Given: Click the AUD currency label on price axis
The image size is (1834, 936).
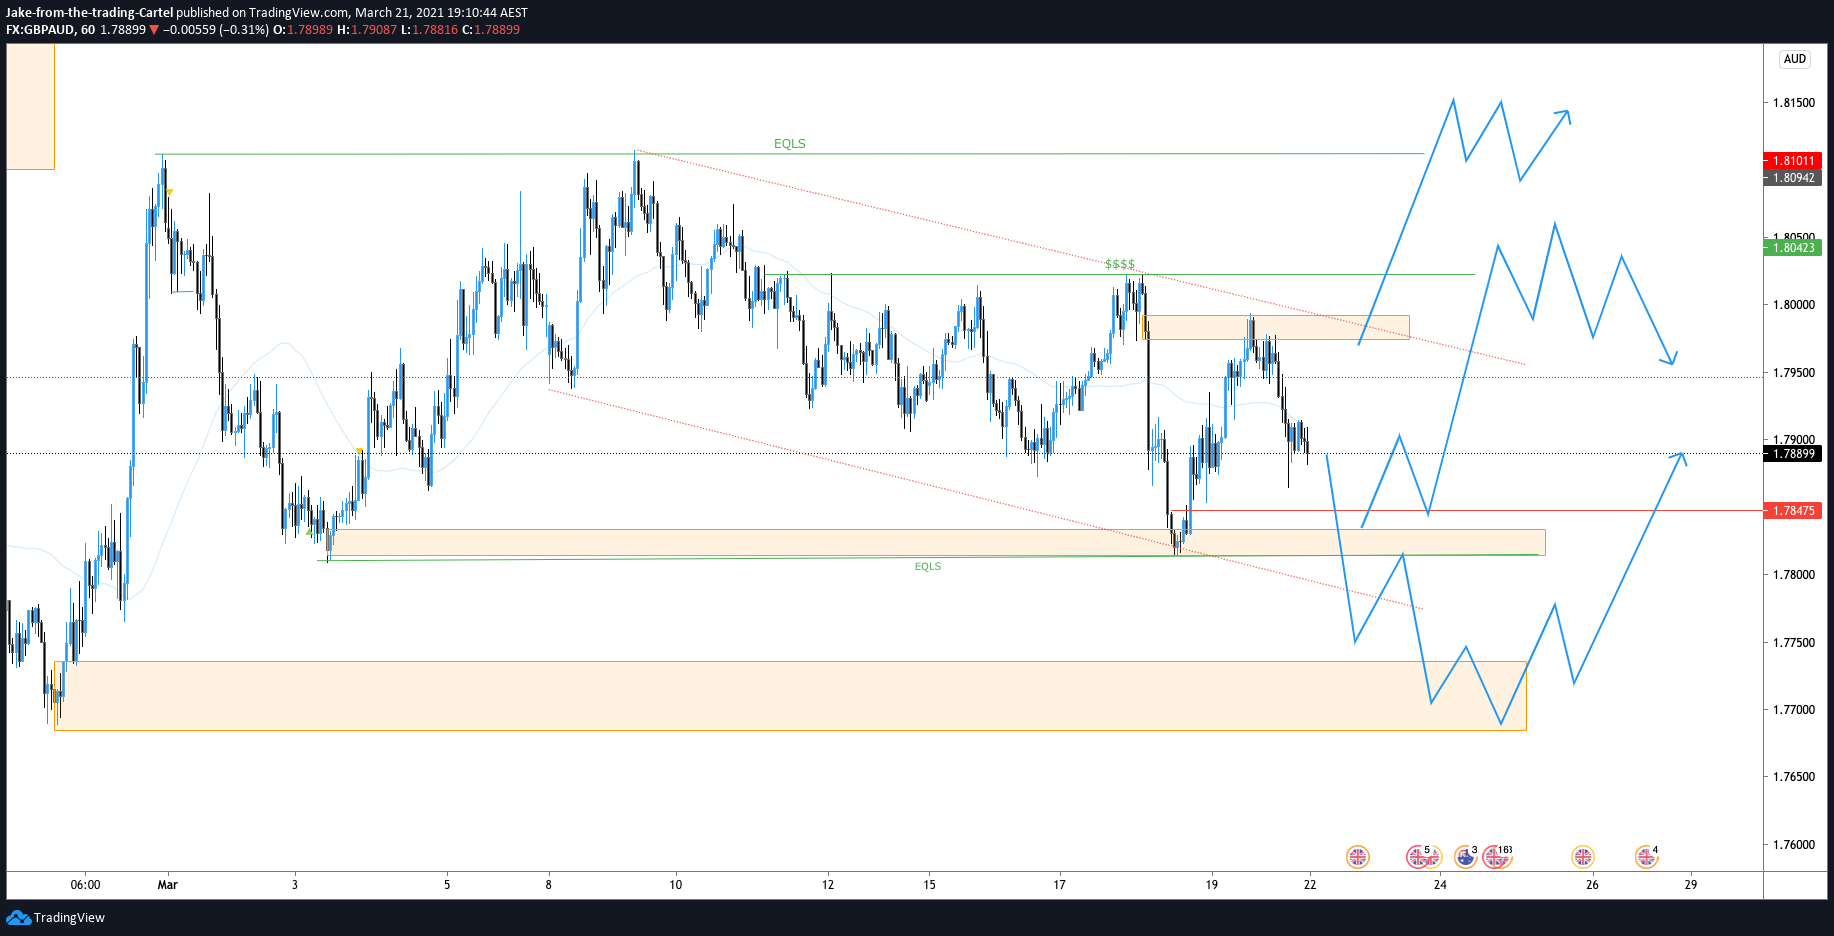Looking at the screenshot, I should point(1795,59).
